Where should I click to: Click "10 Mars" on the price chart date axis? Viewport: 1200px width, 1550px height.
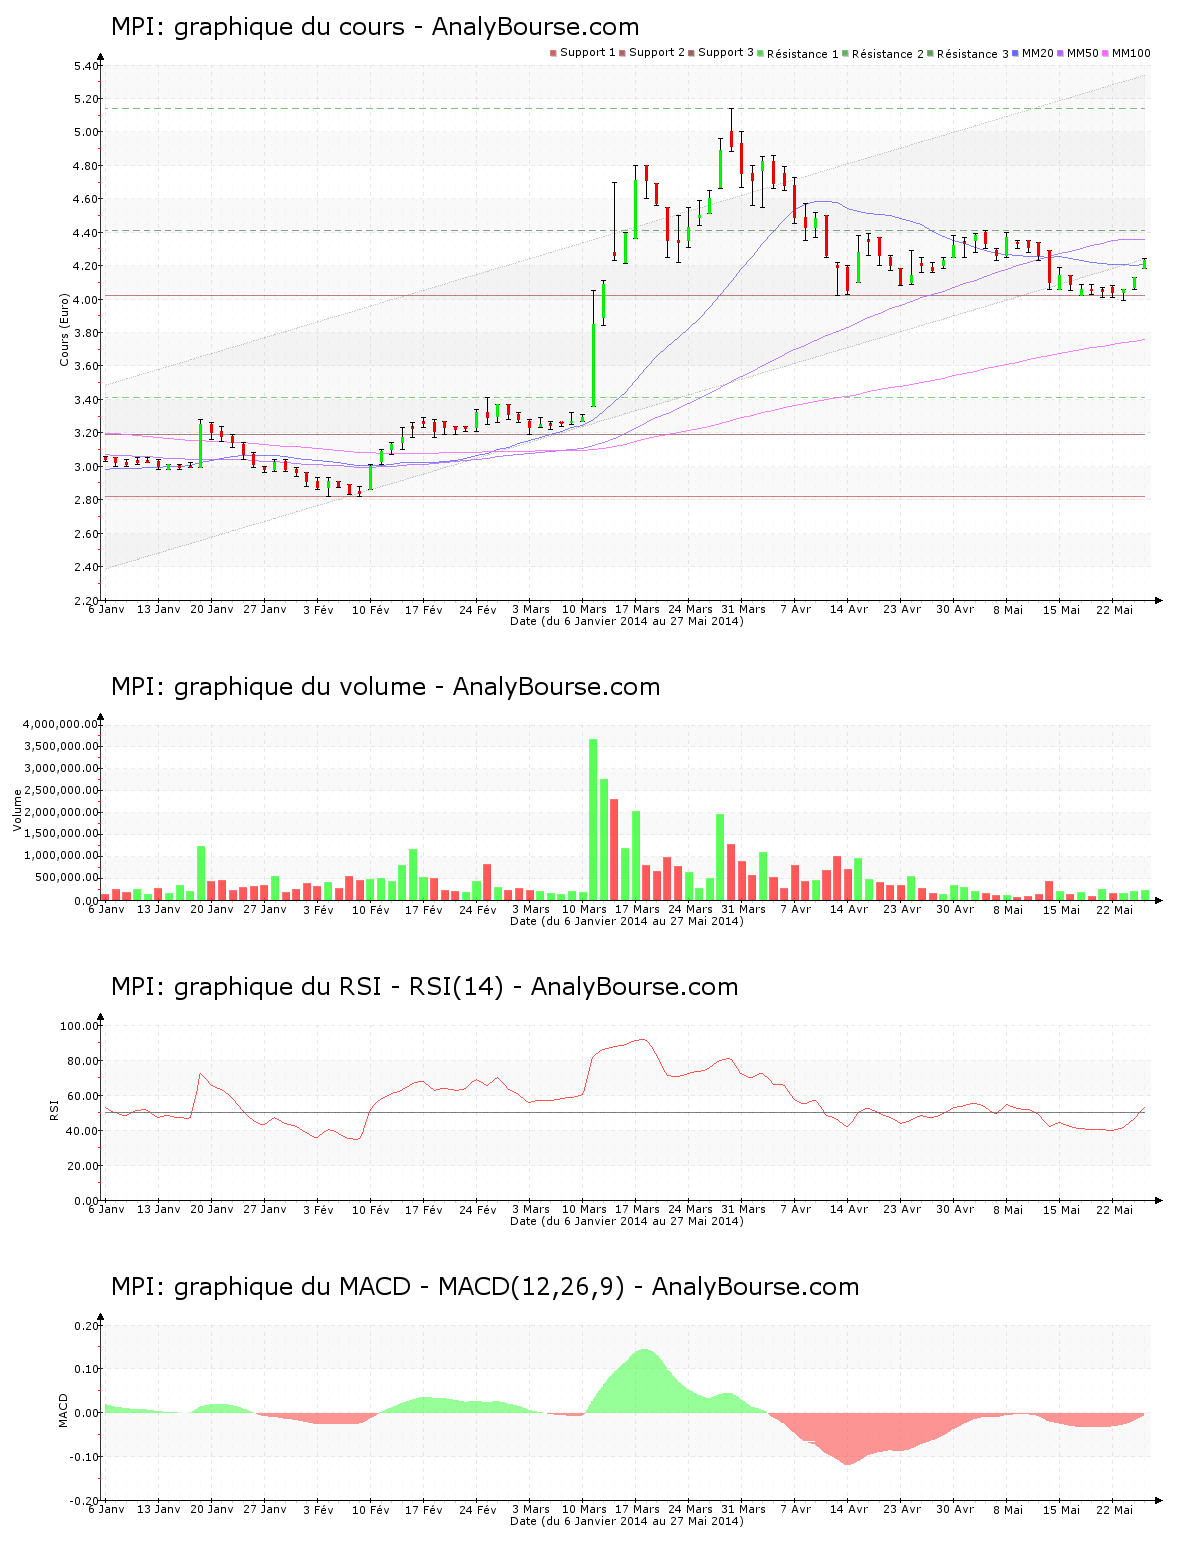(x=584, y=609)
